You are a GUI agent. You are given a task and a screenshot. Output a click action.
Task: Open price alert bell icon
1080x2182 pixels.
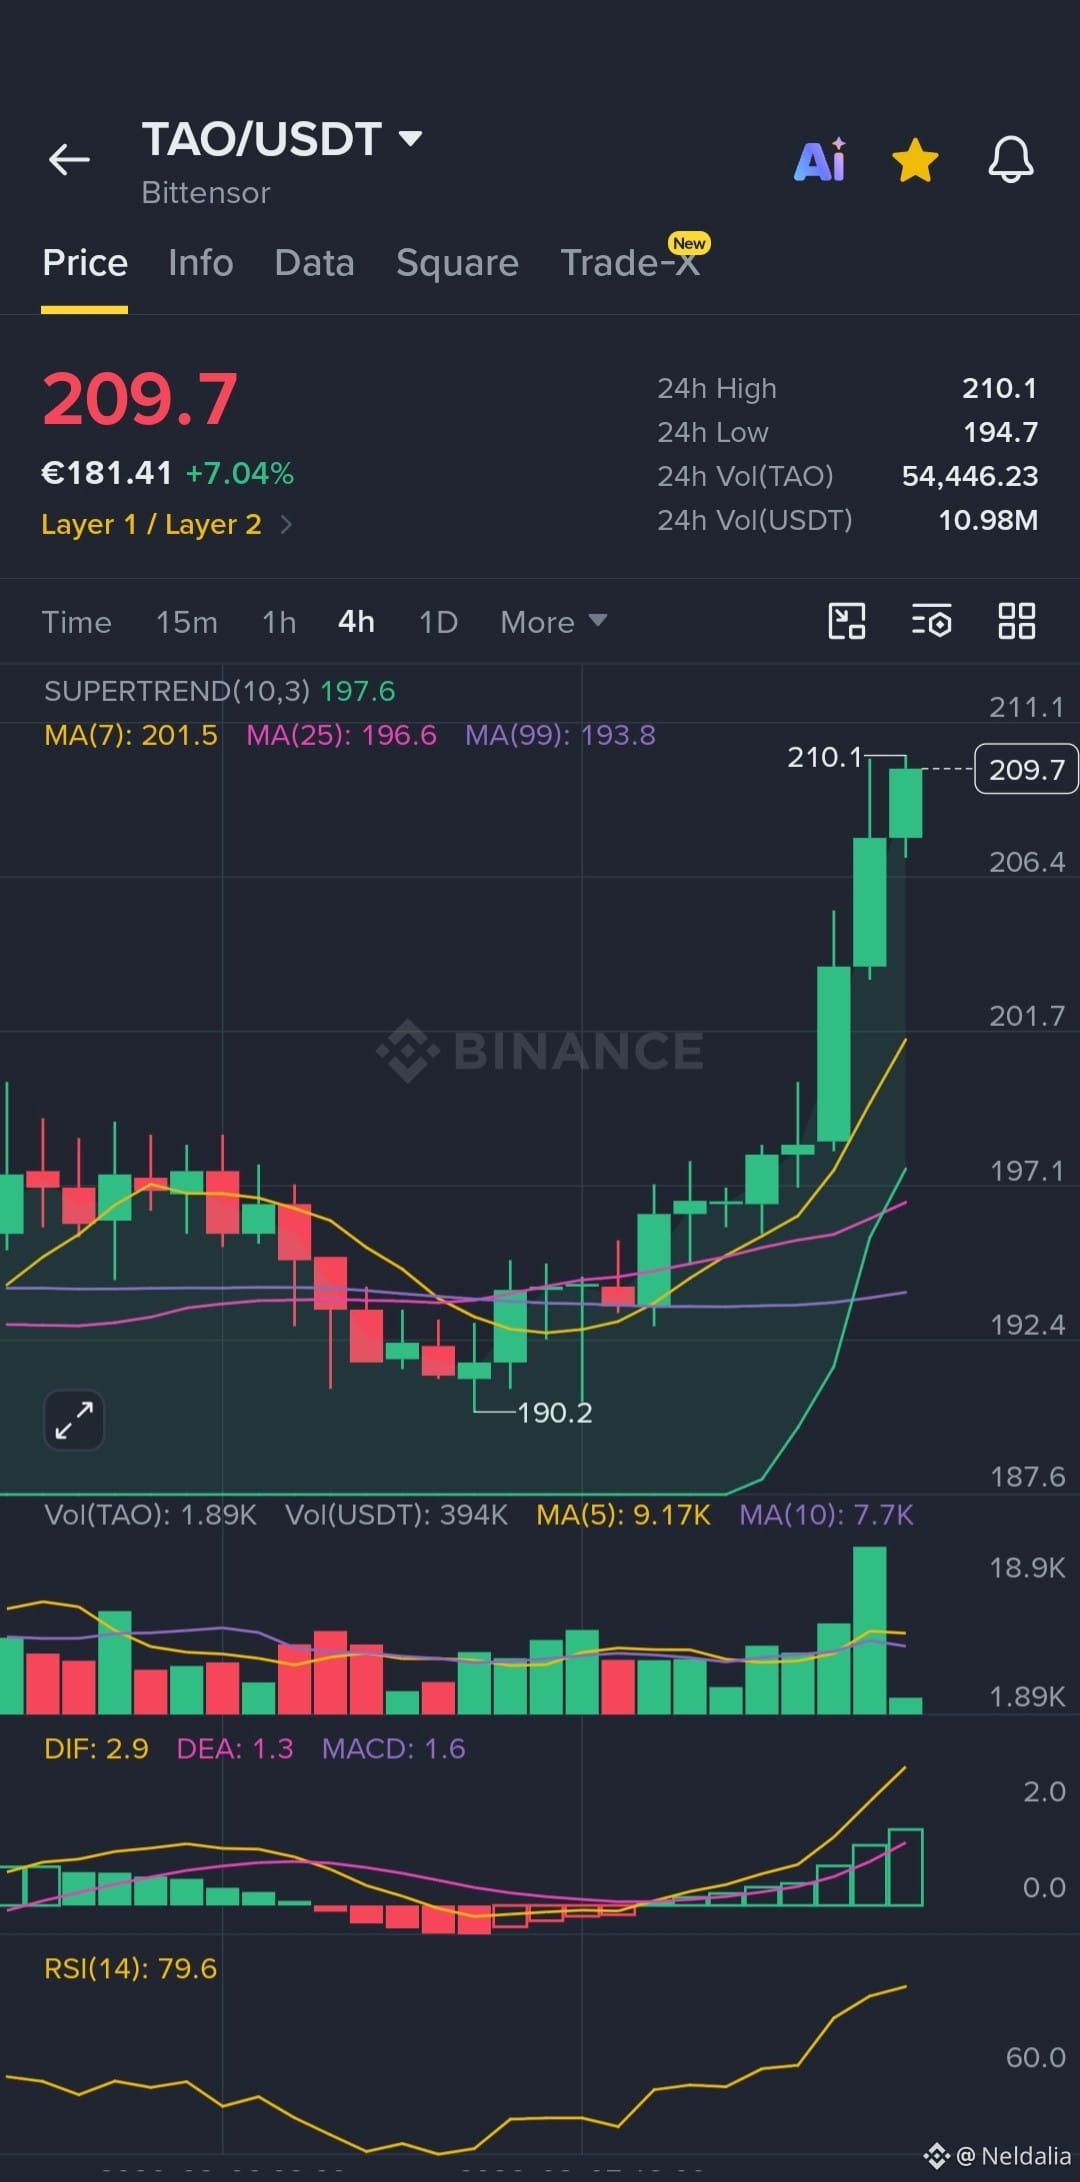(1011, 159)
